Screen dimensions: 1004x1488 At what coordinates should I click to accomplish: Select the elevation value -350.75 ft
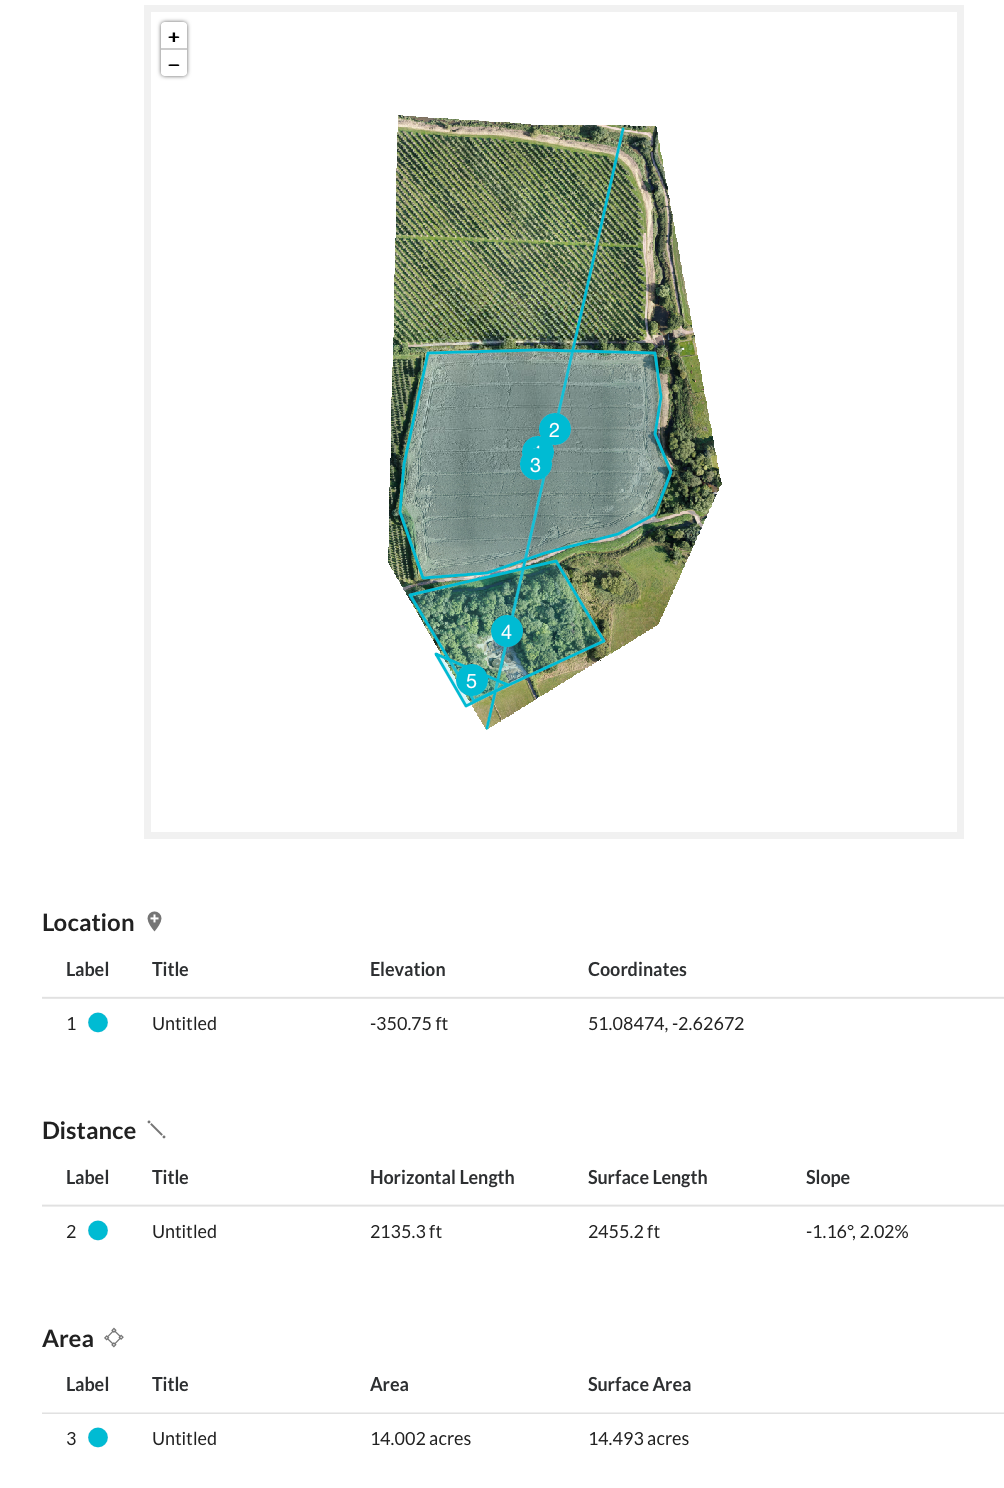(x=409, y=1024)
